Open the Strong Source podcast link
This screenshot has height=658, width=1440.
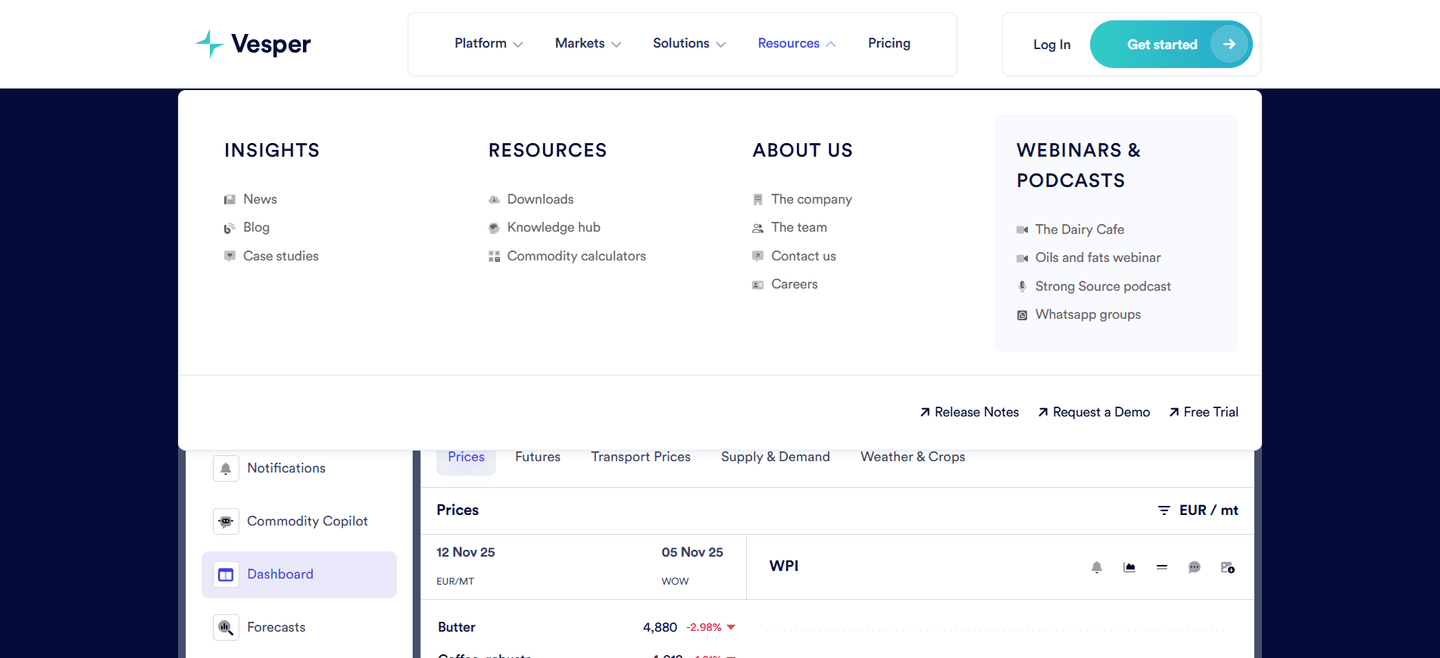tap(1103, 286)
